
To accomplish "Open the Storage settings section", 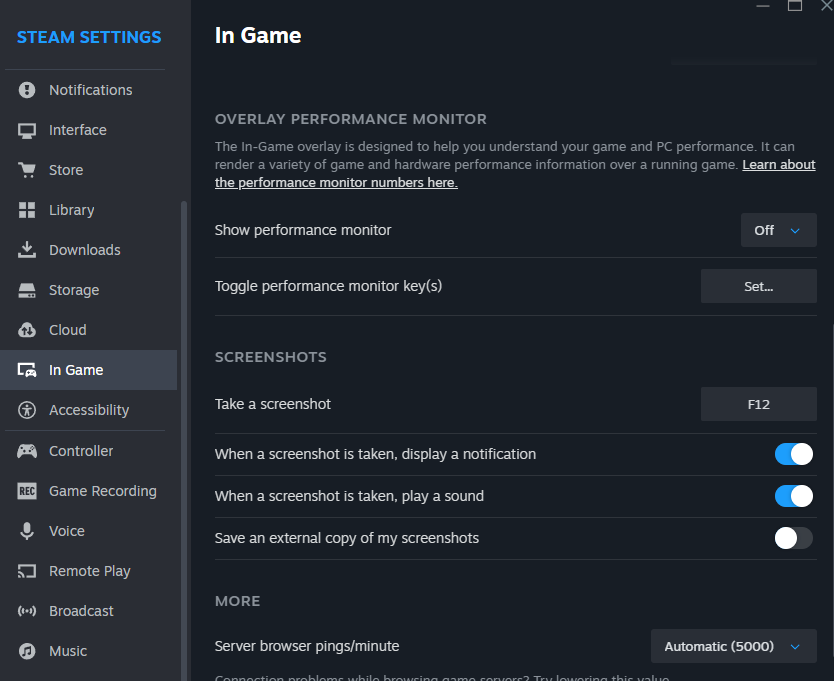I will click(x=88, y=290).
